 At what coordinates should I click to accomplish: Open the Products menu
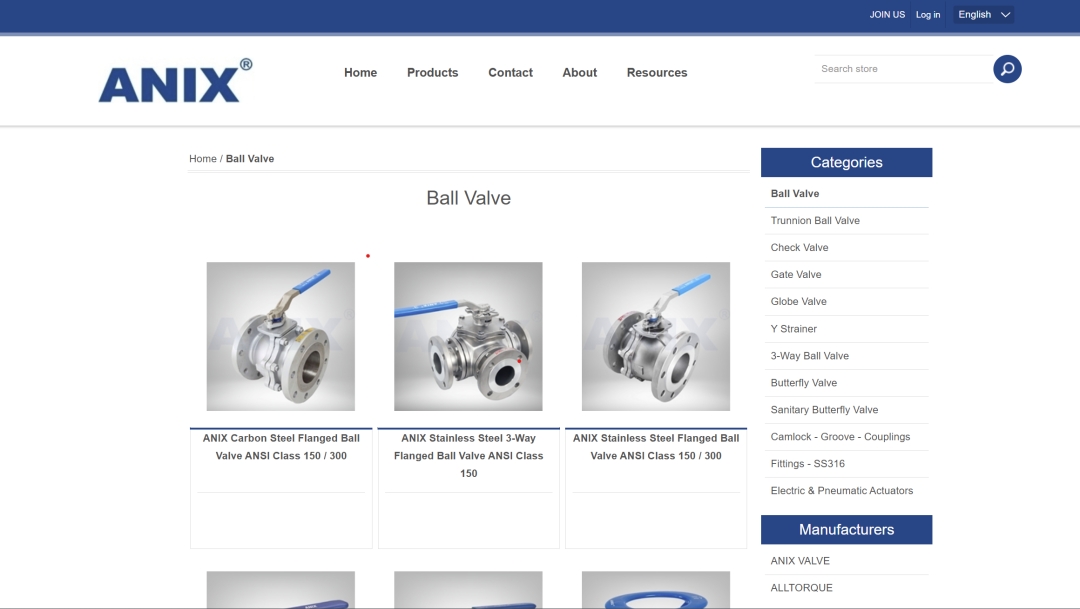[433, 72]
